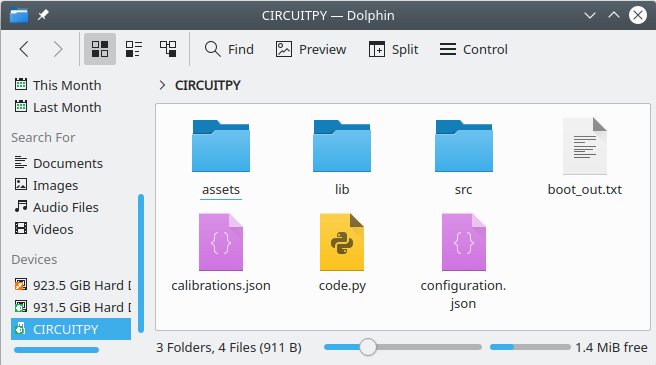Click the Last Month sidebar entry
This screenshot has width=656, height=365.
pyautogui.click(x=71, y=107)
